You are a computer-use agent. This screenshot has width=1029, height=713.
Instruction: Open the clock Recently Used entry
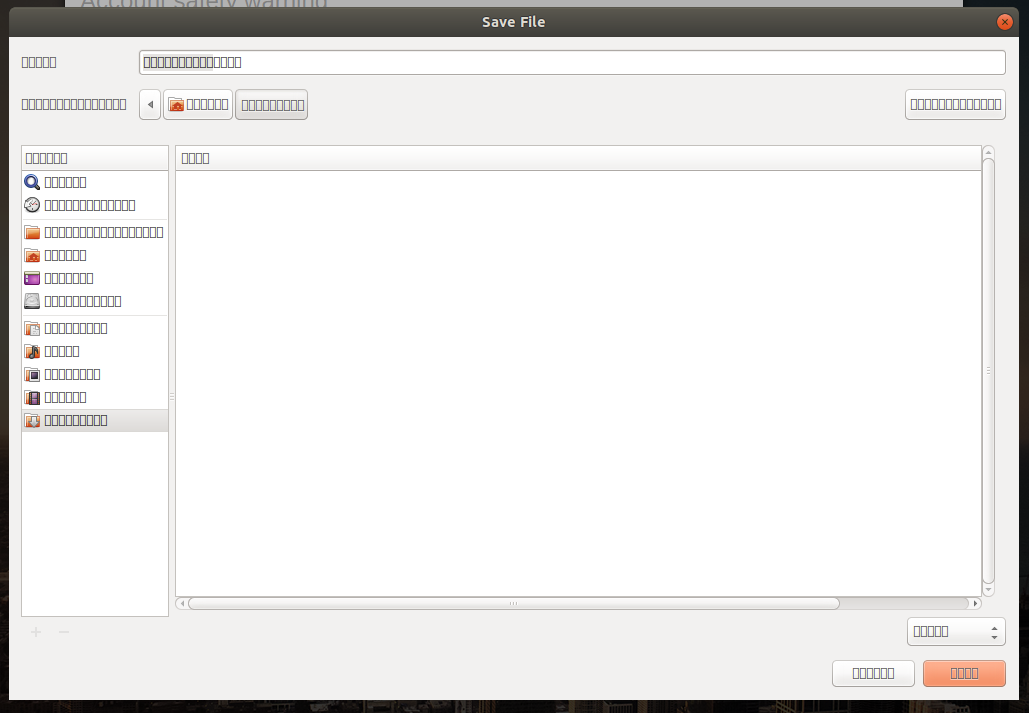coord(94,205)
